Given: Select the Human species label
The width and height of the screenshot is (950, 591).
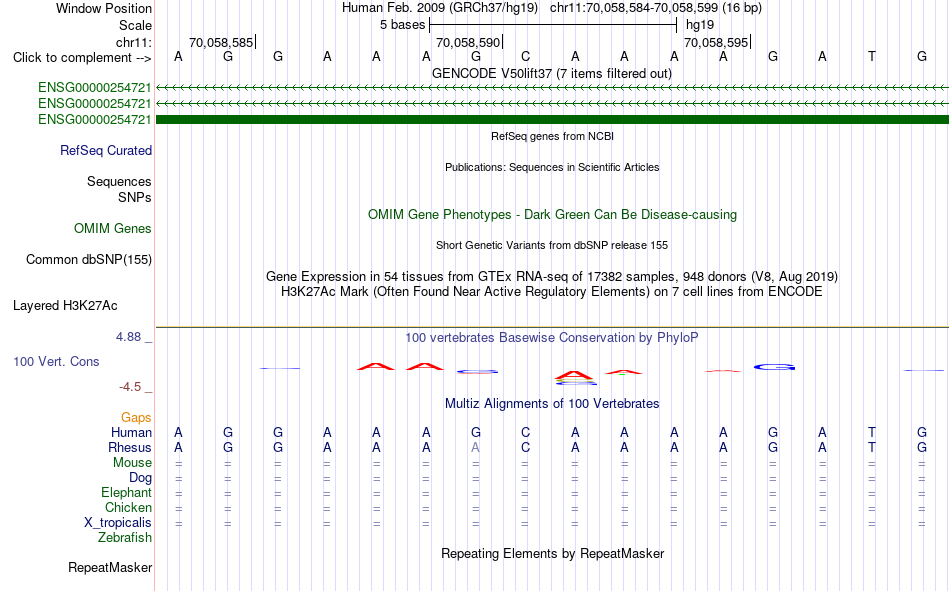Looking at the screenshot, I should 131,432.
